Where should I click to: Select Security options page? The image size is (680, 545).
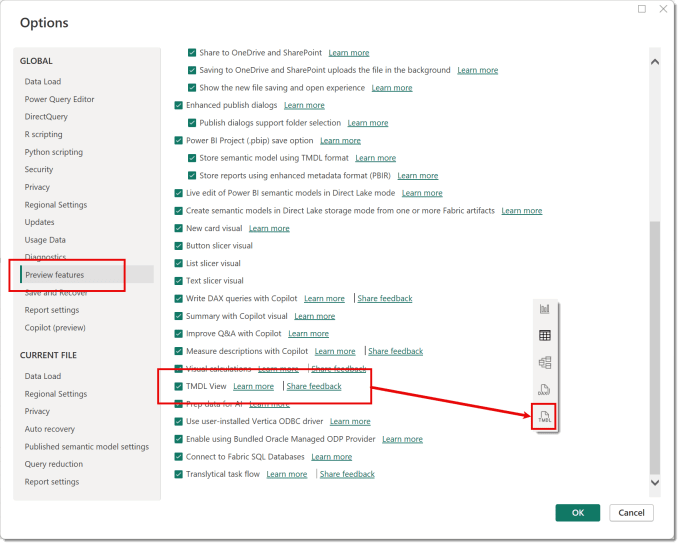click(39, 170)
